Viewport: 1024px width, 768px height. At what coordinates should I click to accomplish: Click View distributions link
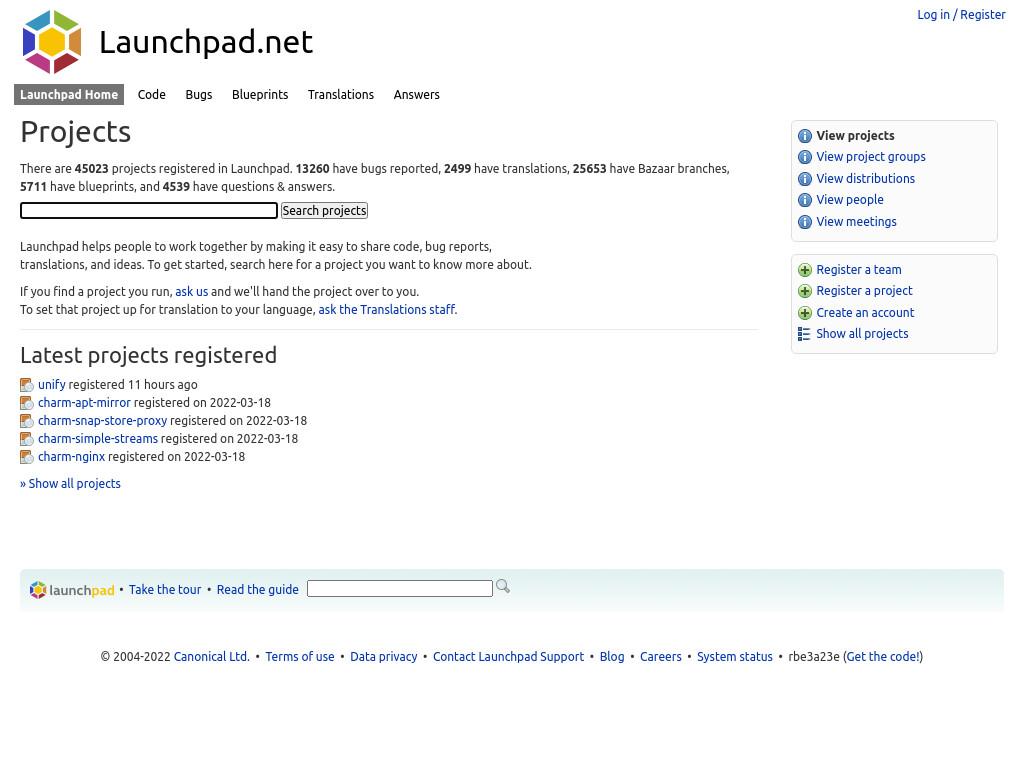pos(865,178)
